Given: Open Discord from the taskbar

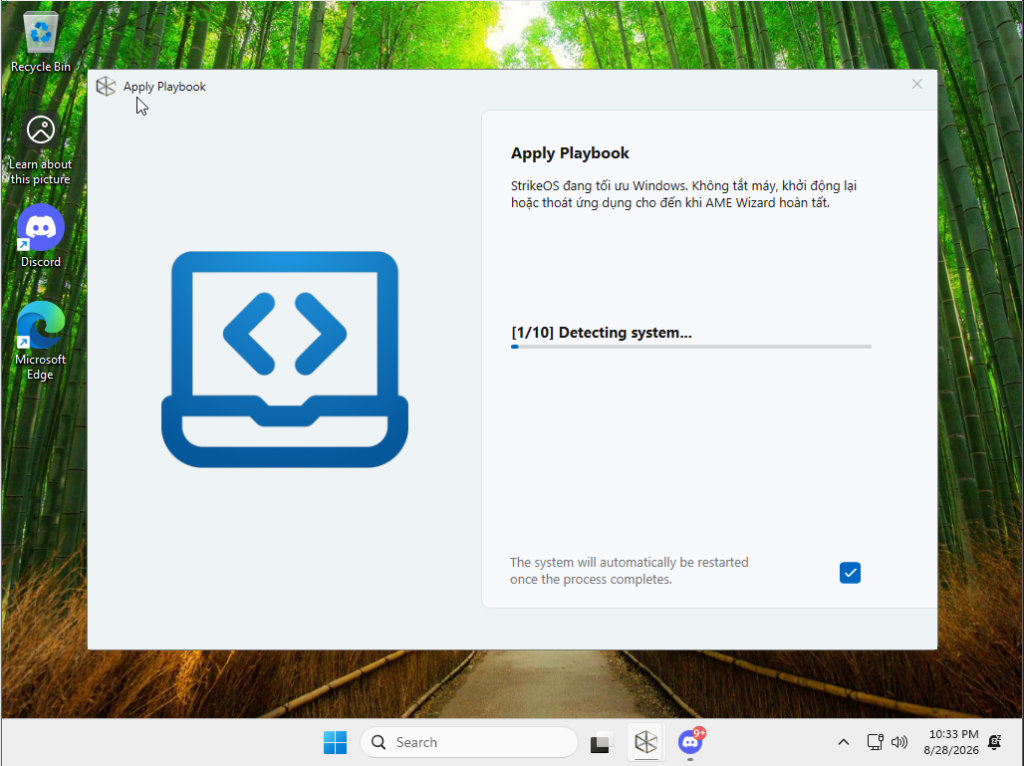Looking at the screenshot, I should tap(690, 742).
